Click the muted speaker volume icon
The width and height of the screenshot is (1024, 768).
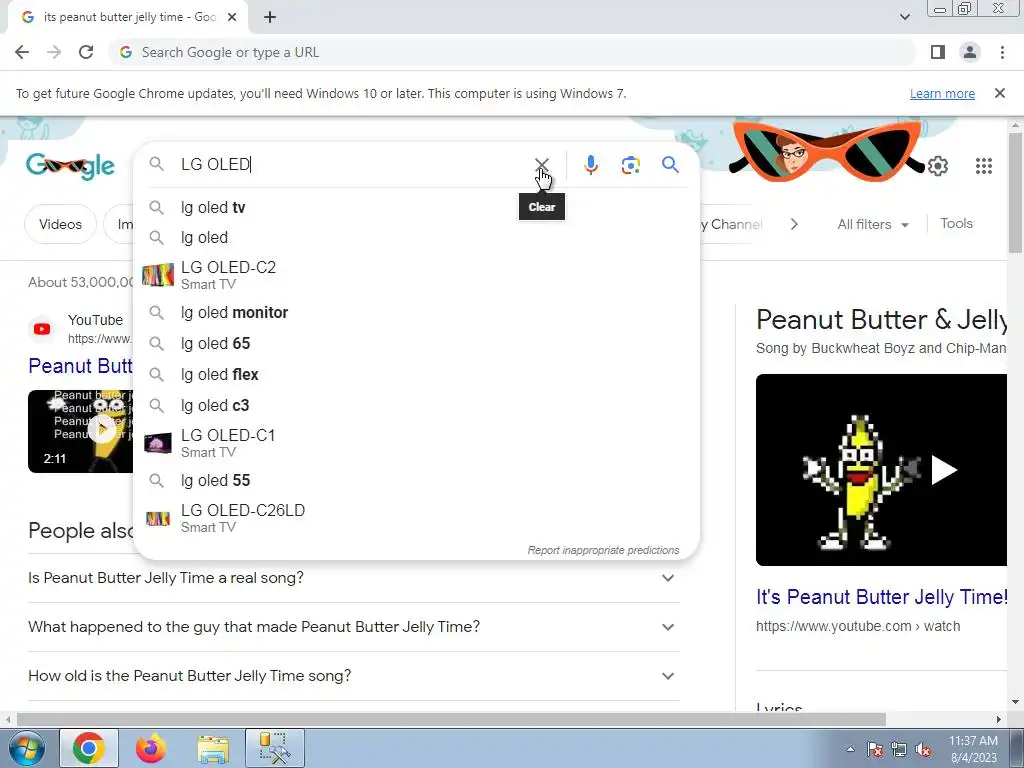[x=923, y=750]
